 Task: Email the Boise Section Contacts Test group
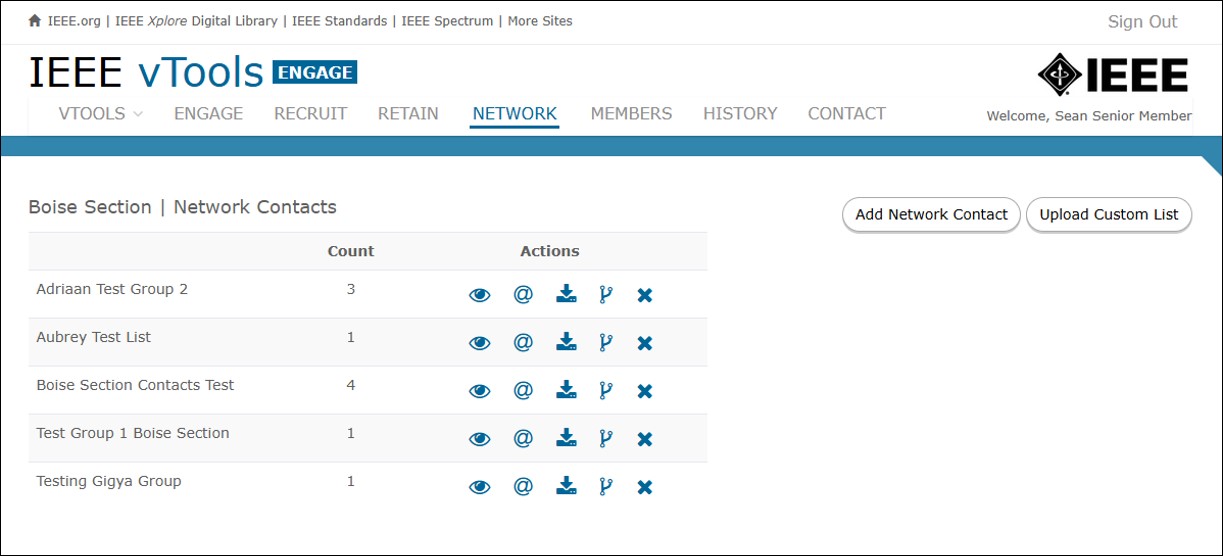coord(523,390)
